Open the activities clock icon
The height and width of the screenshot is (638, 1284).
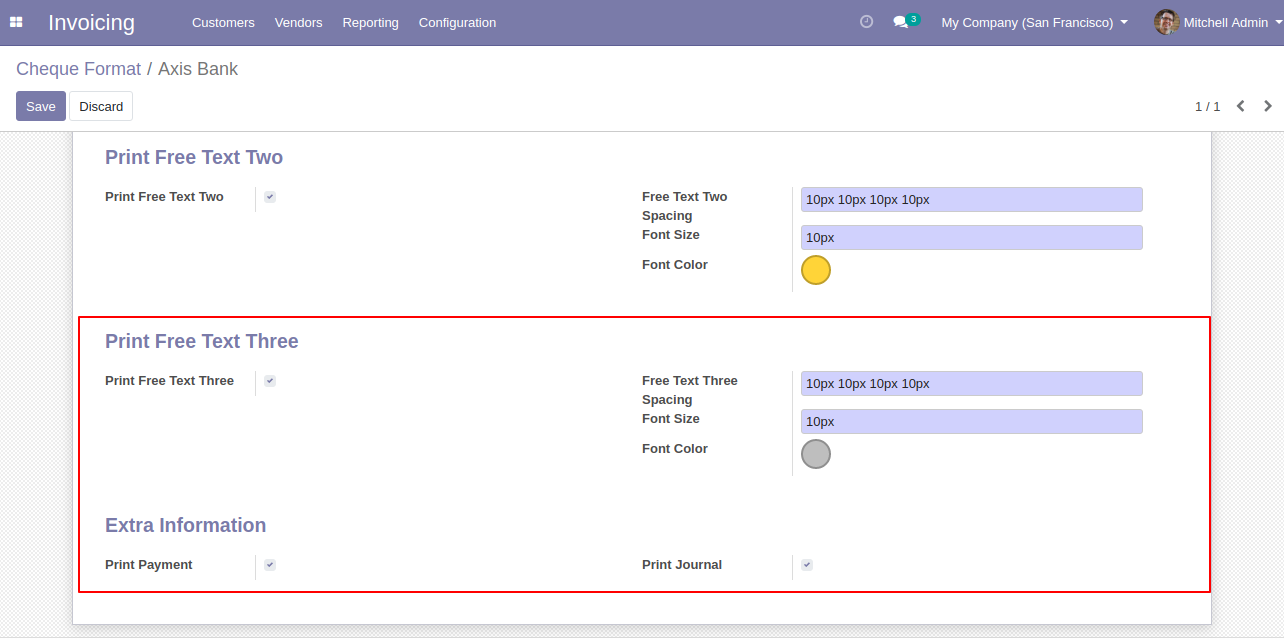point(866,22)
